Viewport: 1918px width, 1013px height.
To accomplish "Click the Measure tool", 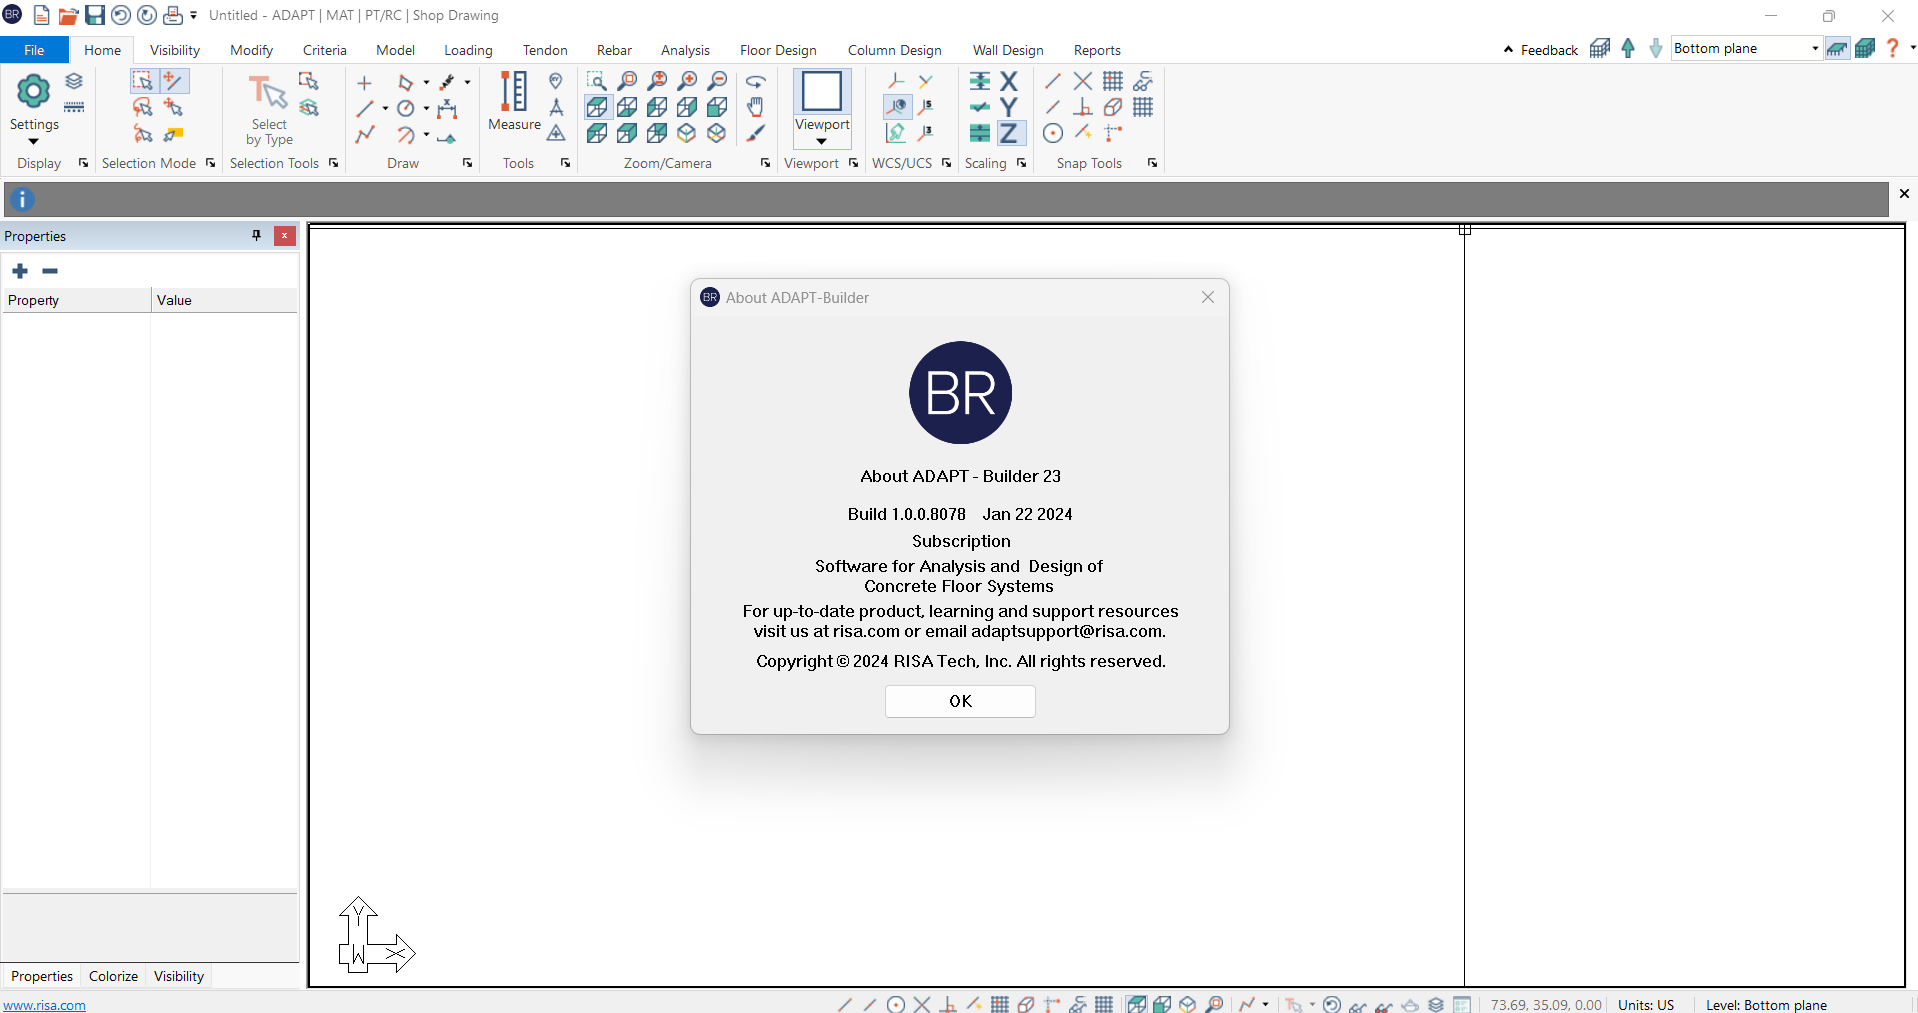I will 514,102.
